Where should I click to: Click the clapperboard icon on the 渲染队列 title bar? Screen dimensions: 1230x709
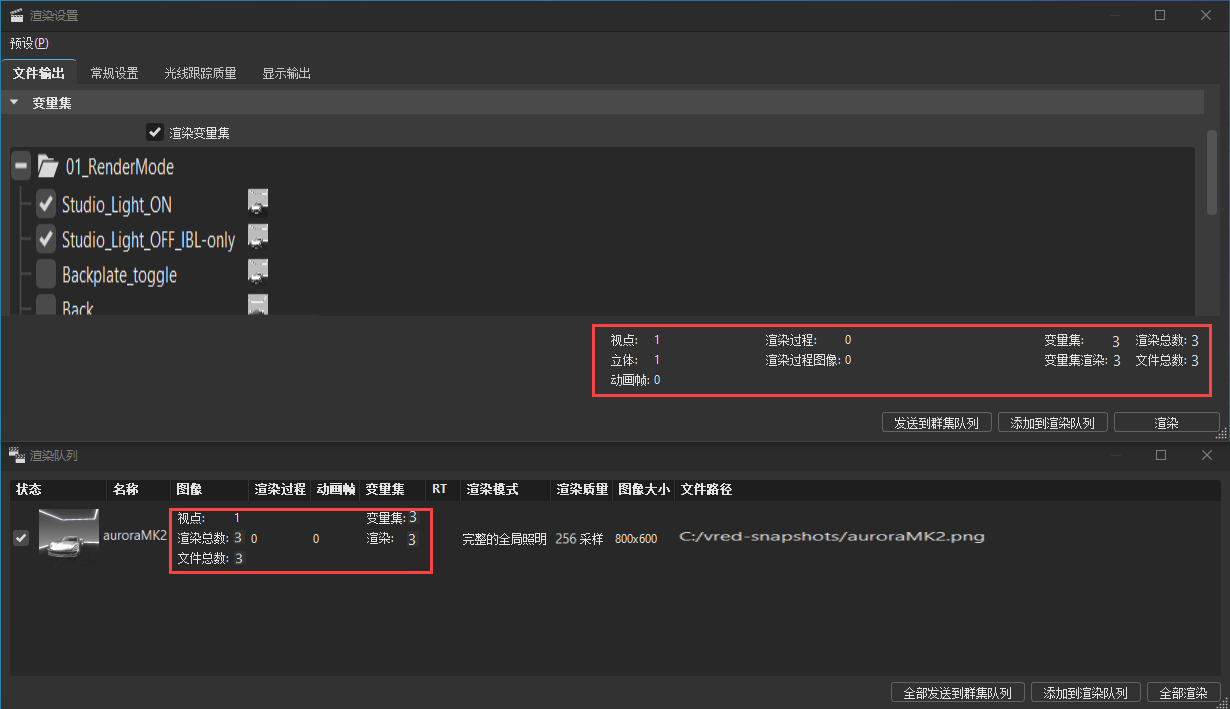tap(16, 455)
